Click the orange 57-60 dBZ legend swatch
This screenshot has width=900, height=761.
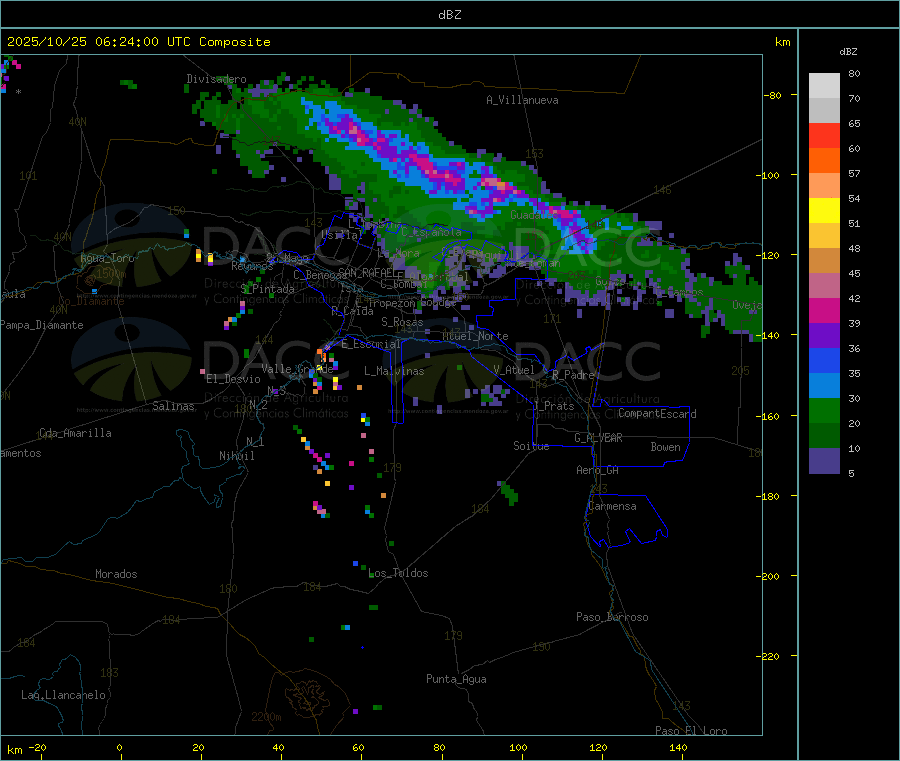coord(824,161)
